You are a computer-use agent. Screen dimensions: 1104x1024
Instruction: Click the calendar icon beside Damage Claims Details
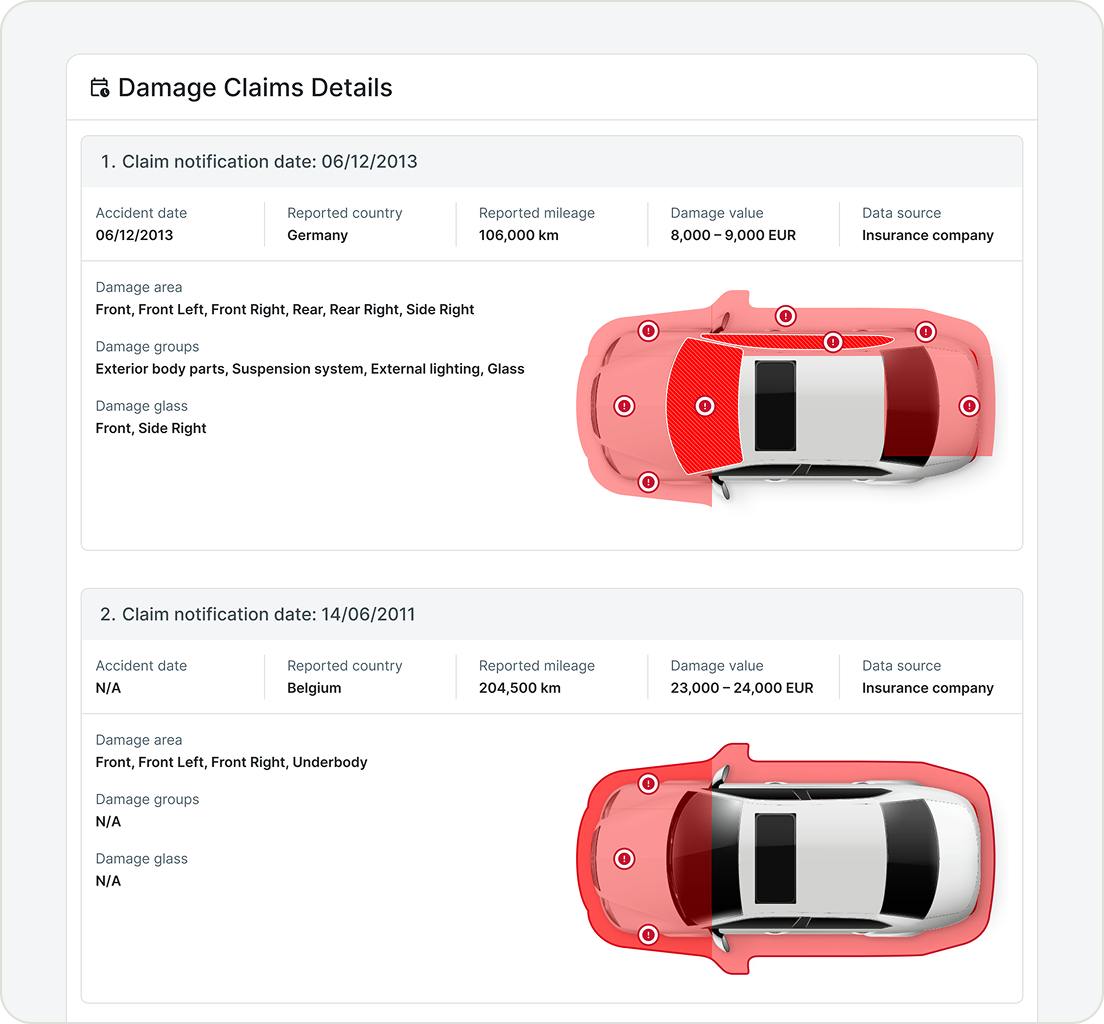99,88
